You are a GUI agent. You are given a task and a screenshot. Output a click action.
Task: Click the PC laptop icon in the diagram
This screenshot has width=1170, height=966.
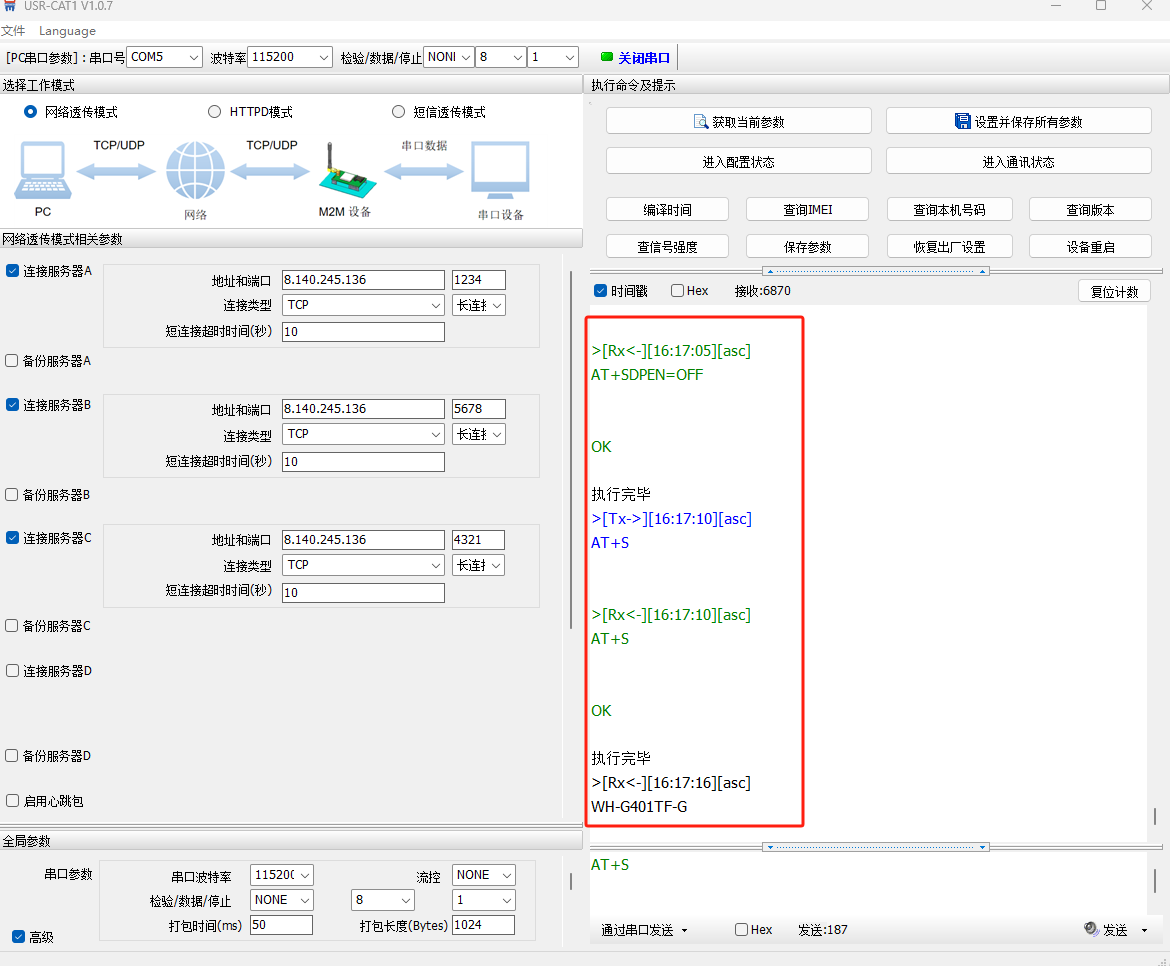tap(42, 170)
